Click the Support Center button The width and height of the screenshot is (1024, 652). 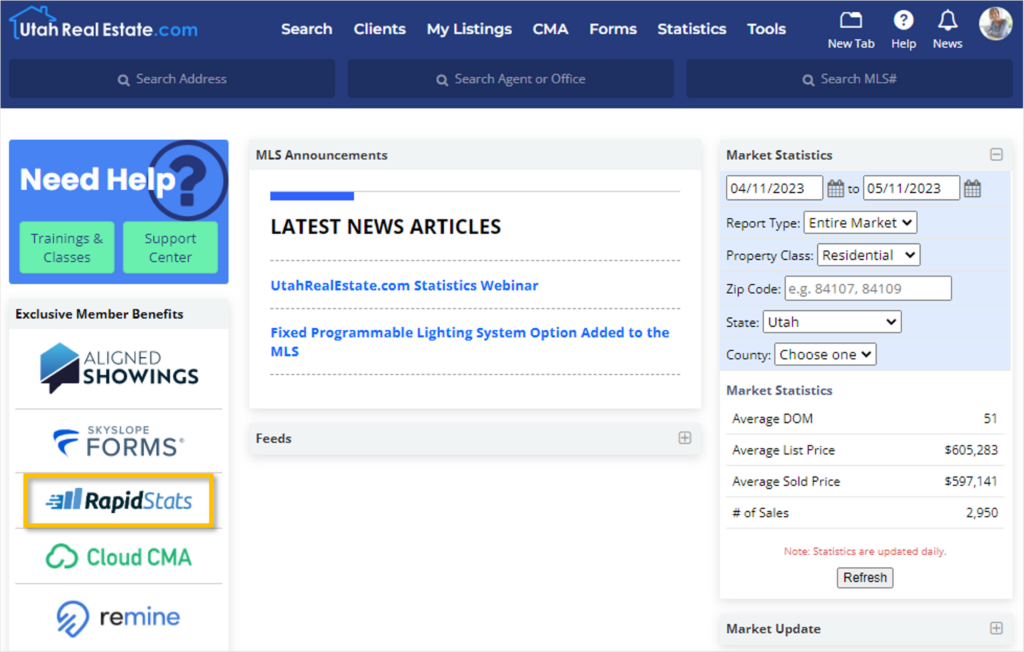(170, 248)
